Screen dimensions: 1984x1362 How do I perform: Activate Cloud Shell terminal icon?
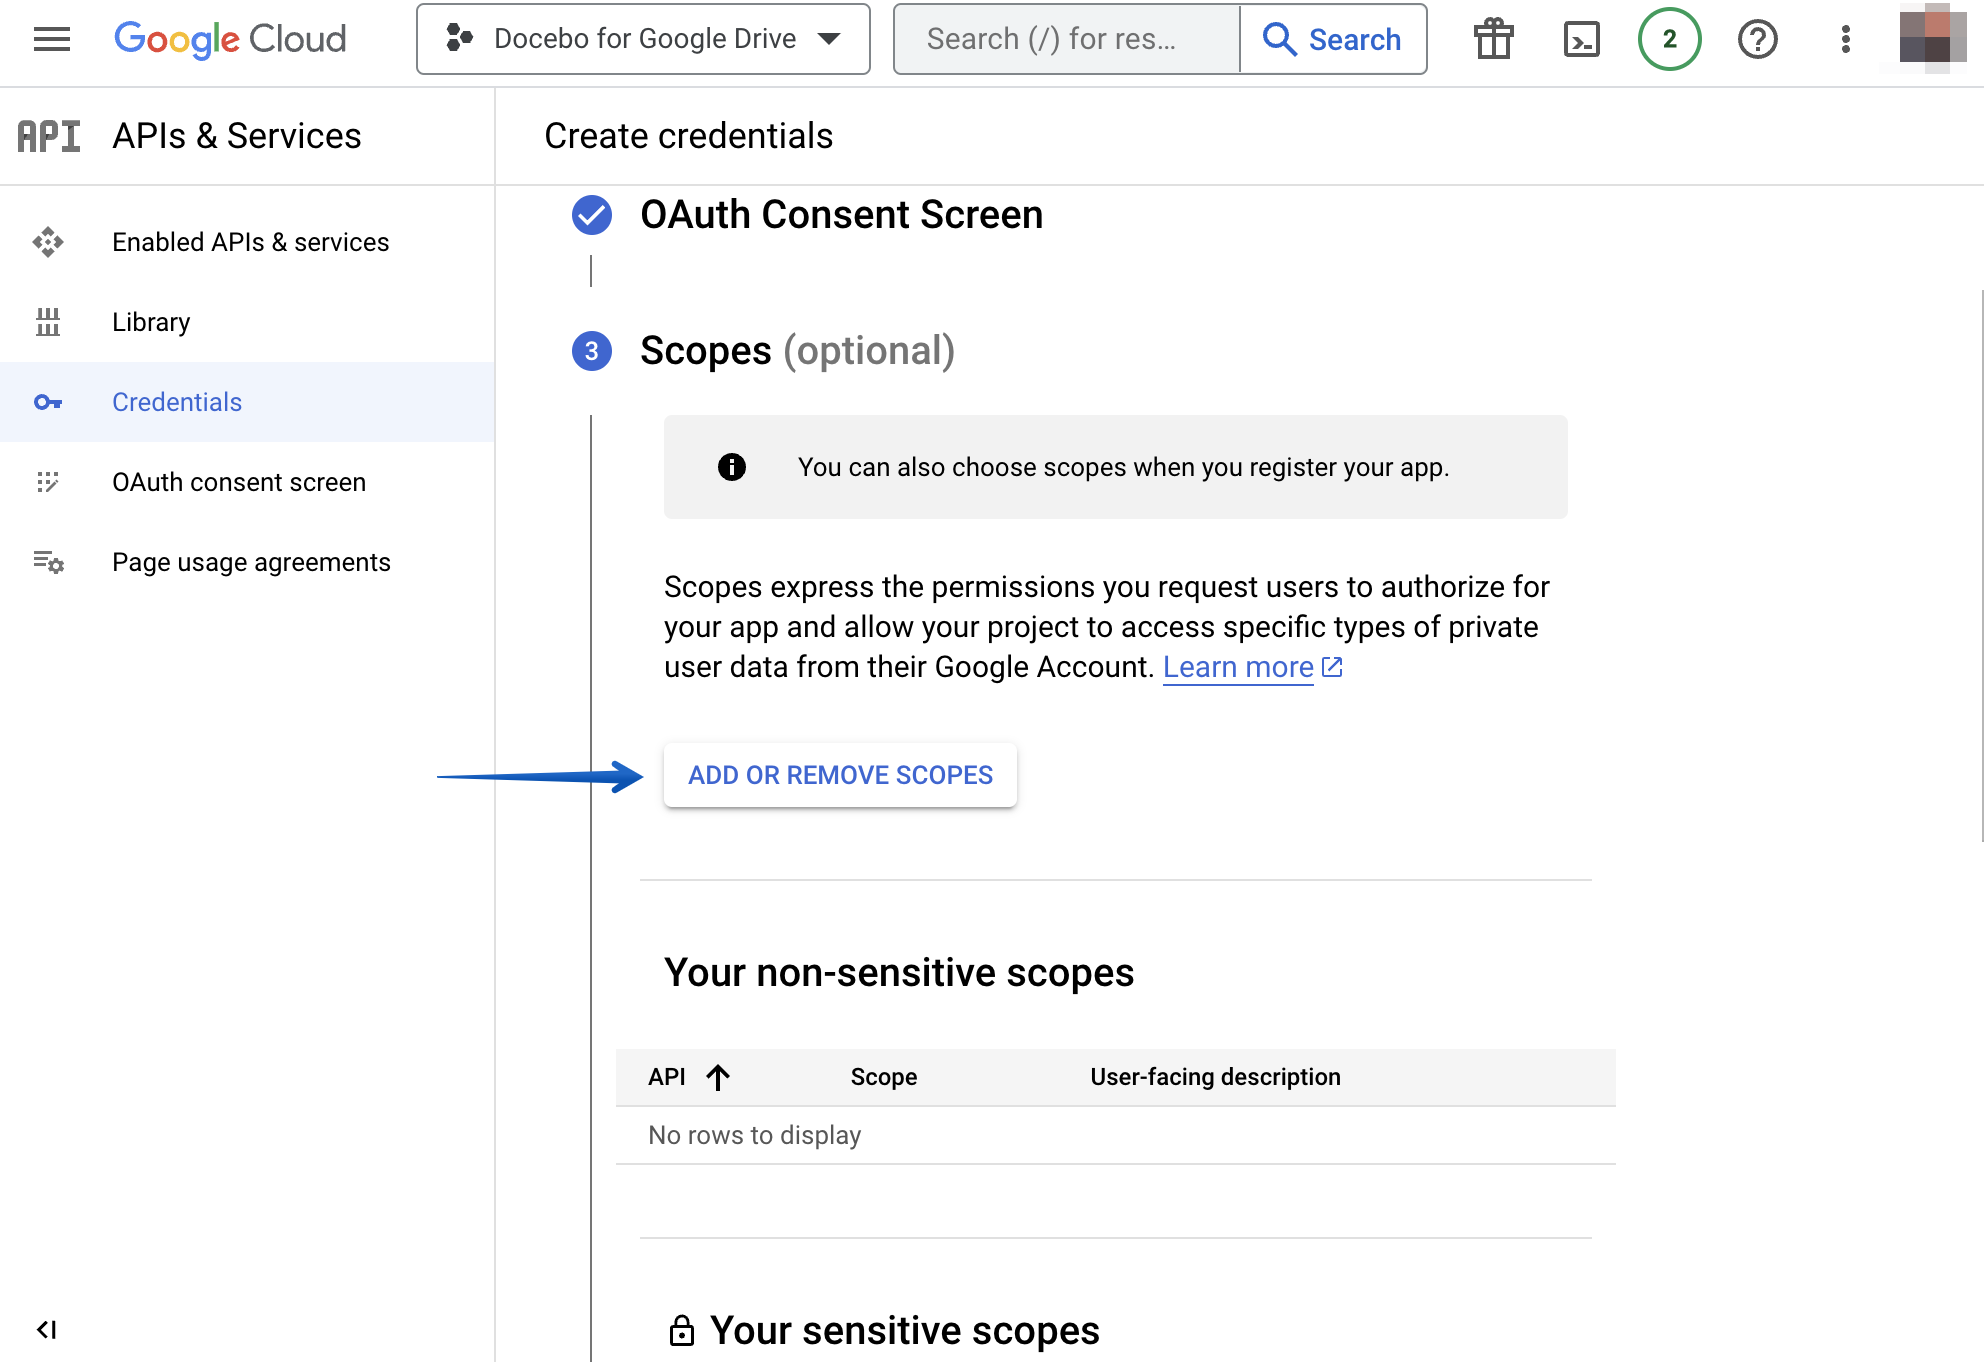(x=1581, y=39)
